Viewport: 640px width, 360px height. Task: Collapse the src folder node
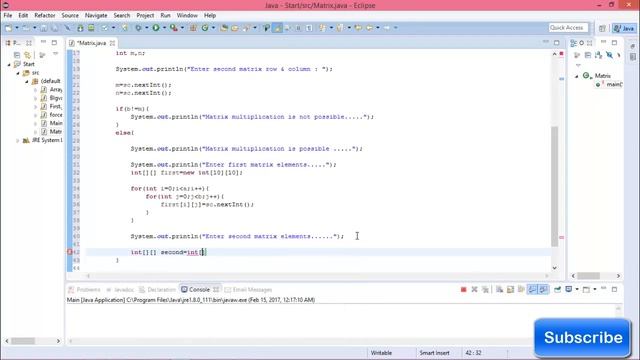(x=18, y=73)
